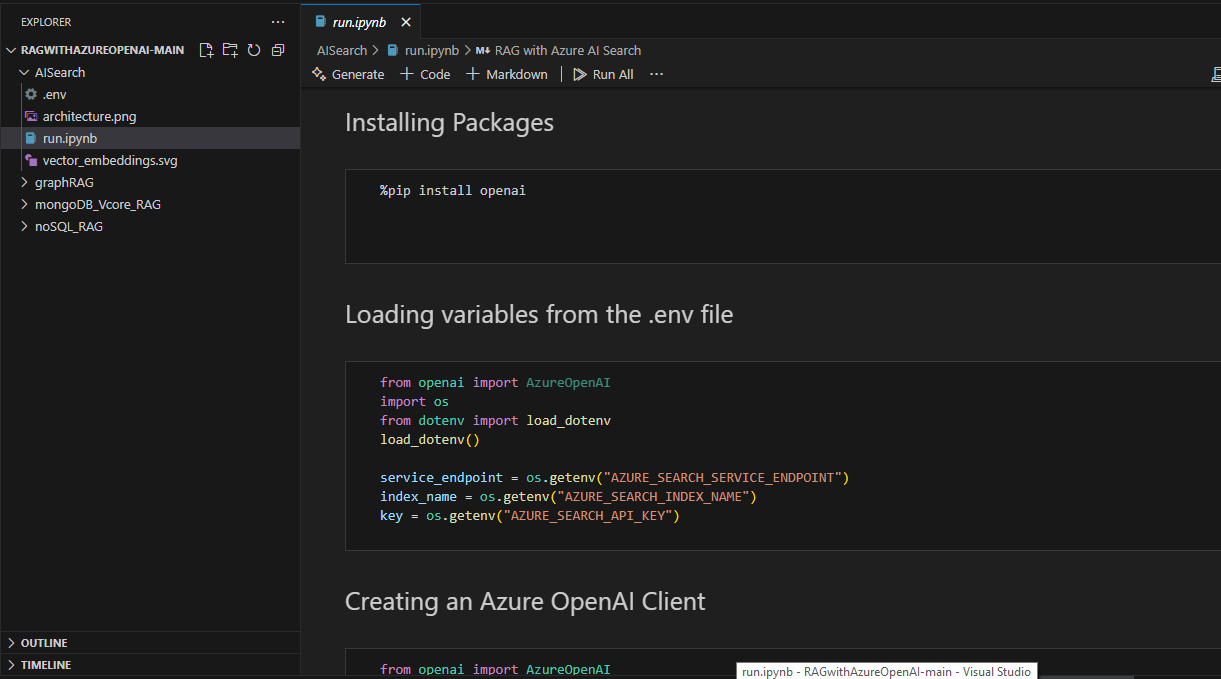Collapse the AISearch folder
This screenshot has height=679, width=1221.
(x=22, y=71)
